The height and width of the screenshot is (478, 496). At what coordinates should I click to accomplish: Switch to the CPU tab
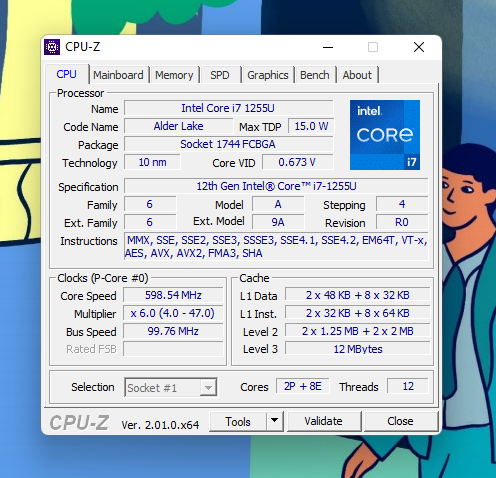[66, 74]
